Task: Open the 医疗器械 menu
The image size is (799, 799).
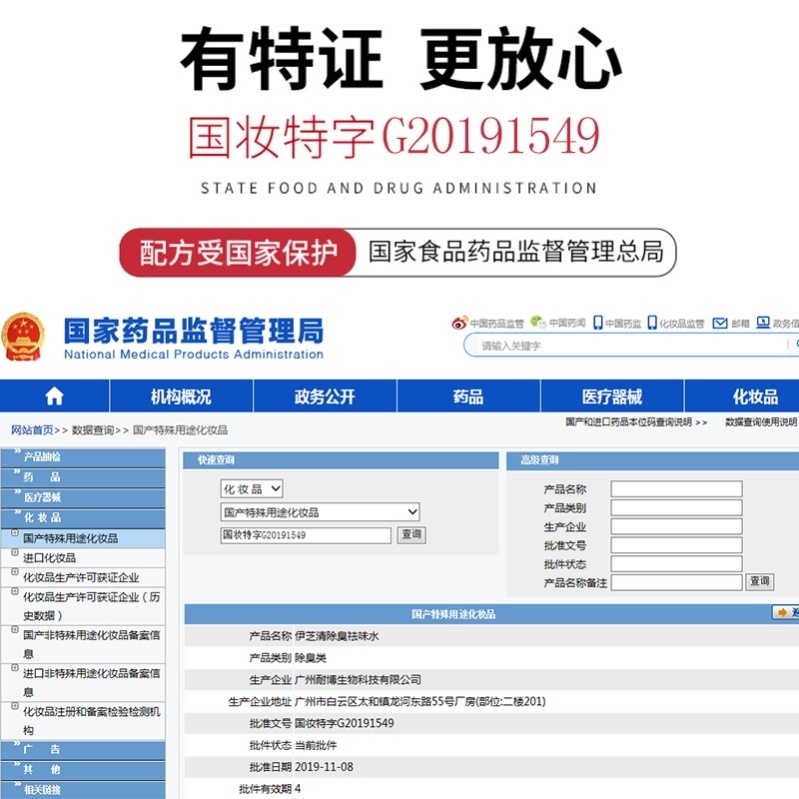Action: (x=612, y=396)
